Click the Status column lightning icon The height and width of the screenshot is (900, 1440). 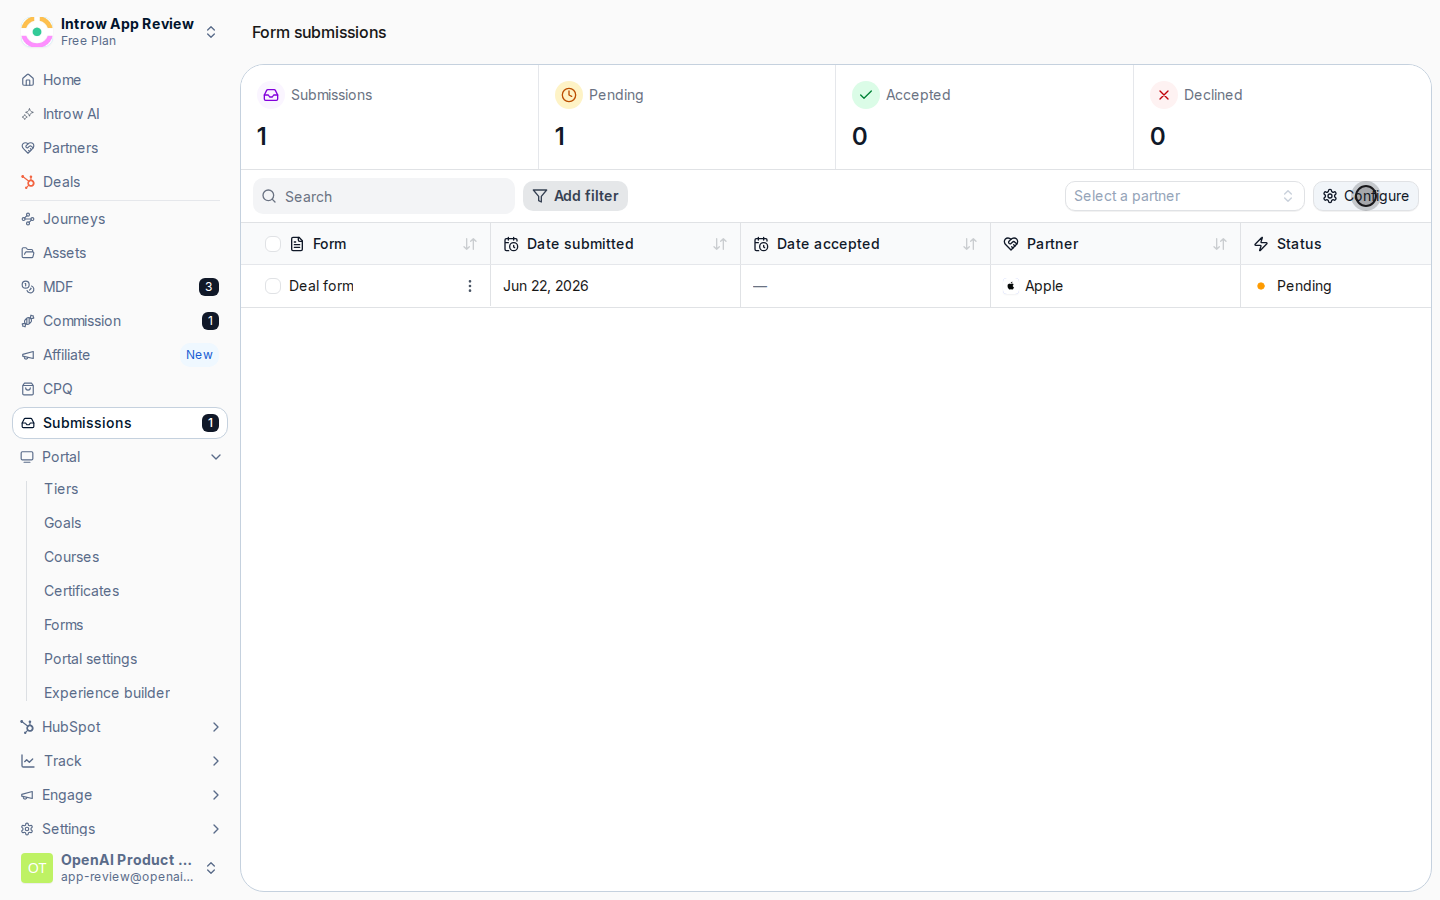(1261, 244)
